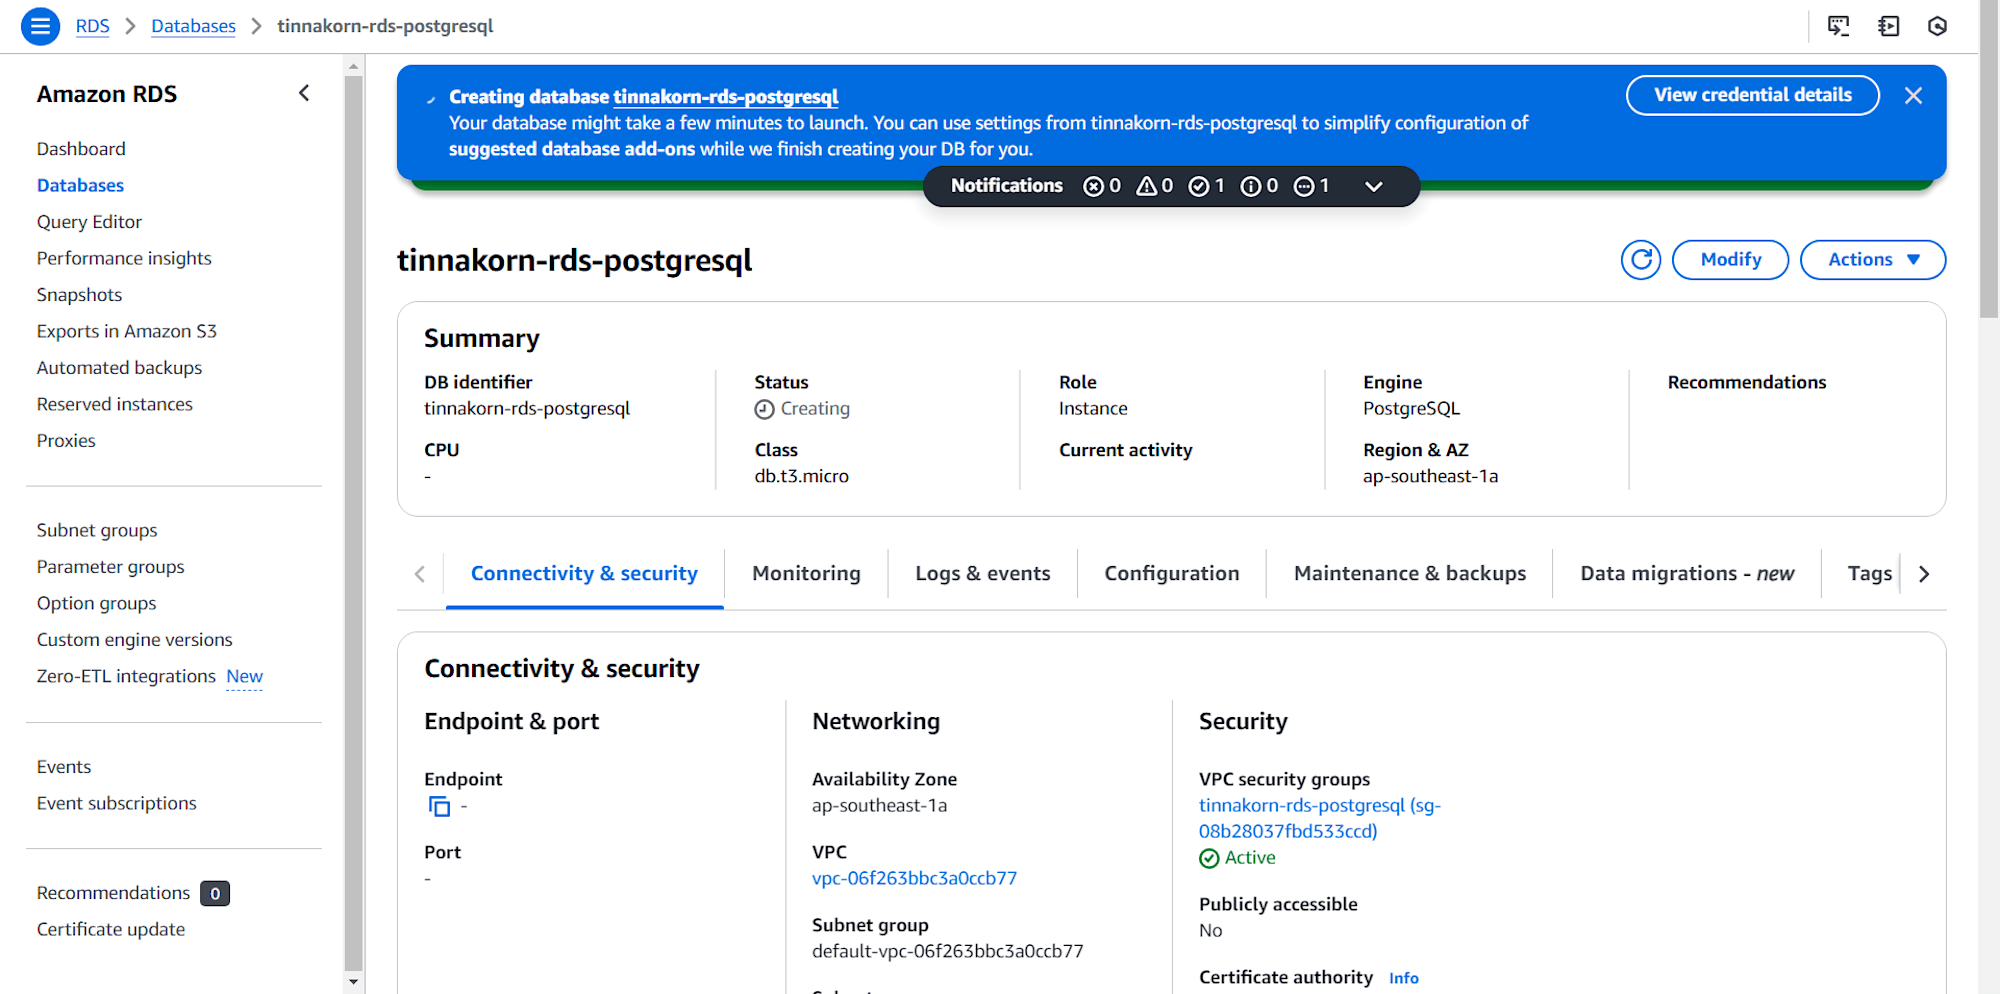Click the page vertical scrollbar thumb
2000x994 pixels.
pyautogui.click(x=1989, y=160)
